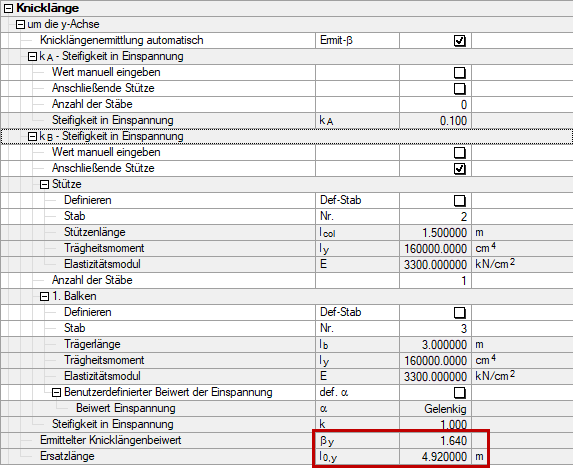
Task: Select βy value 1.640
Action: (435, 441)
